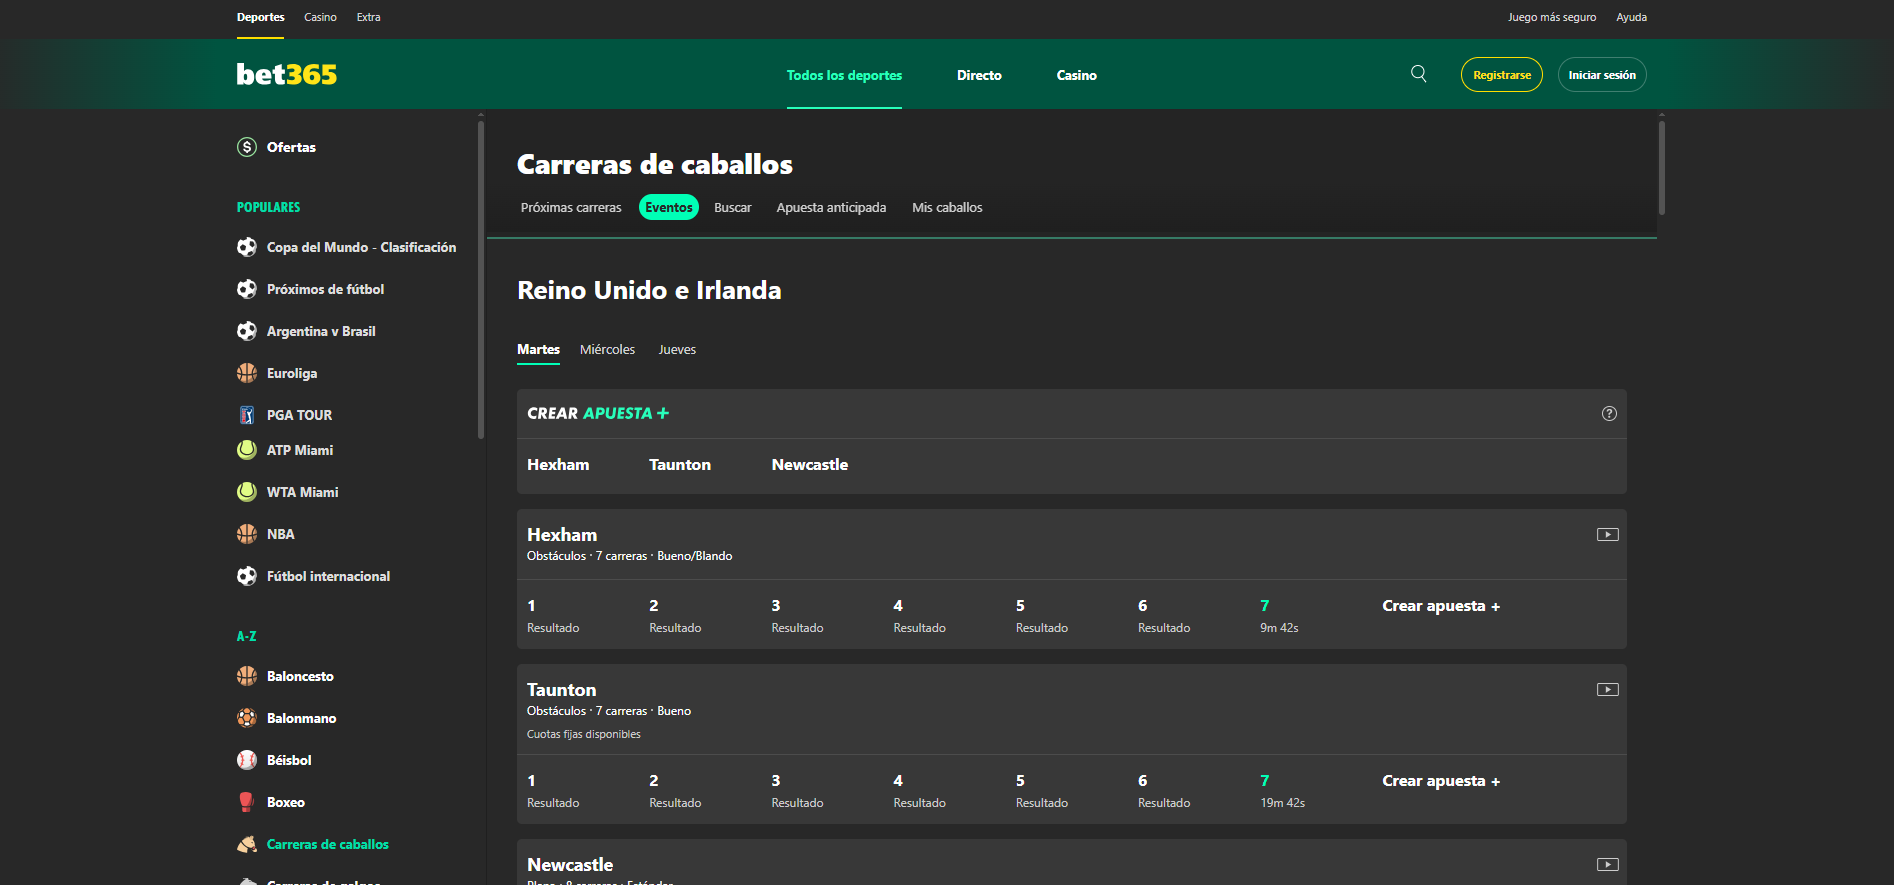This screenshot has height=885, width=1894.
Task: Click football icon beside Argentina v Brasil
Action: (247, 331)
